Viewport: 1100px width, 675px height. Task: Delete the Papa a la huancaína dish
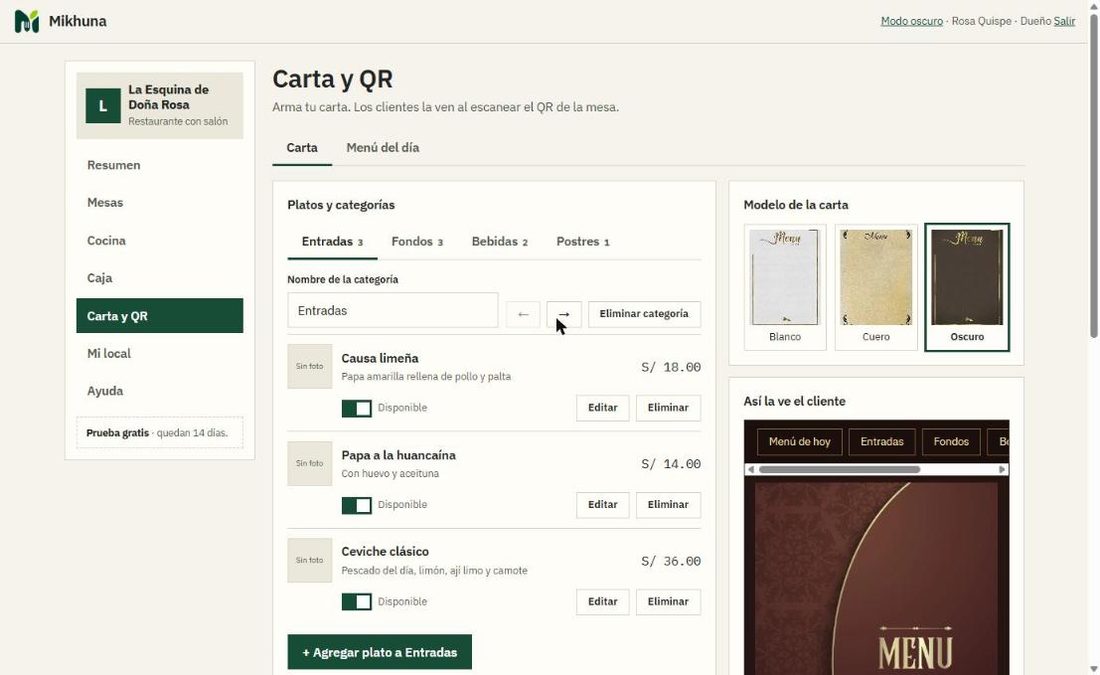pos(668,504)
